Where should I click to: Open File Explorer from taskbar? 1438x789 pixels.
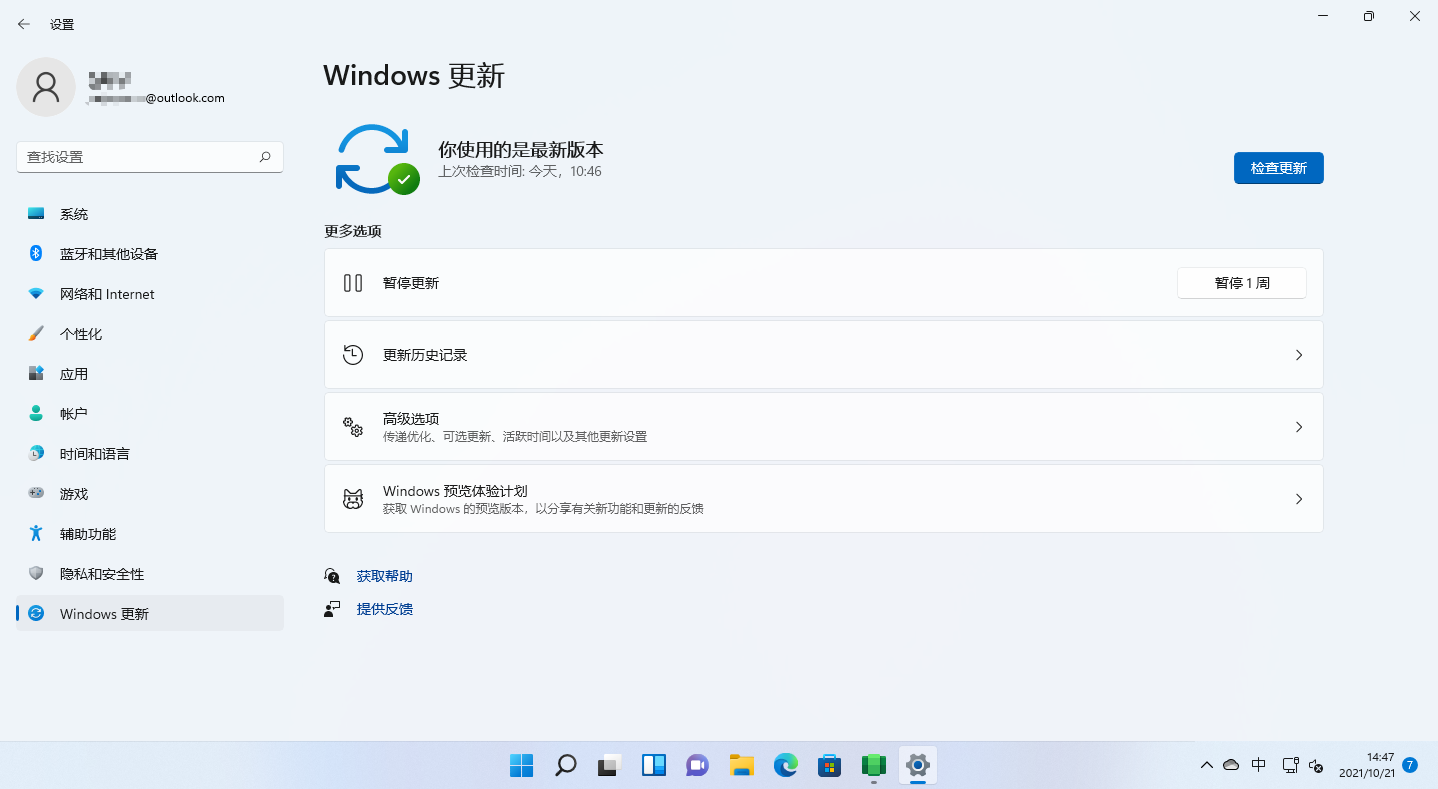741,765
